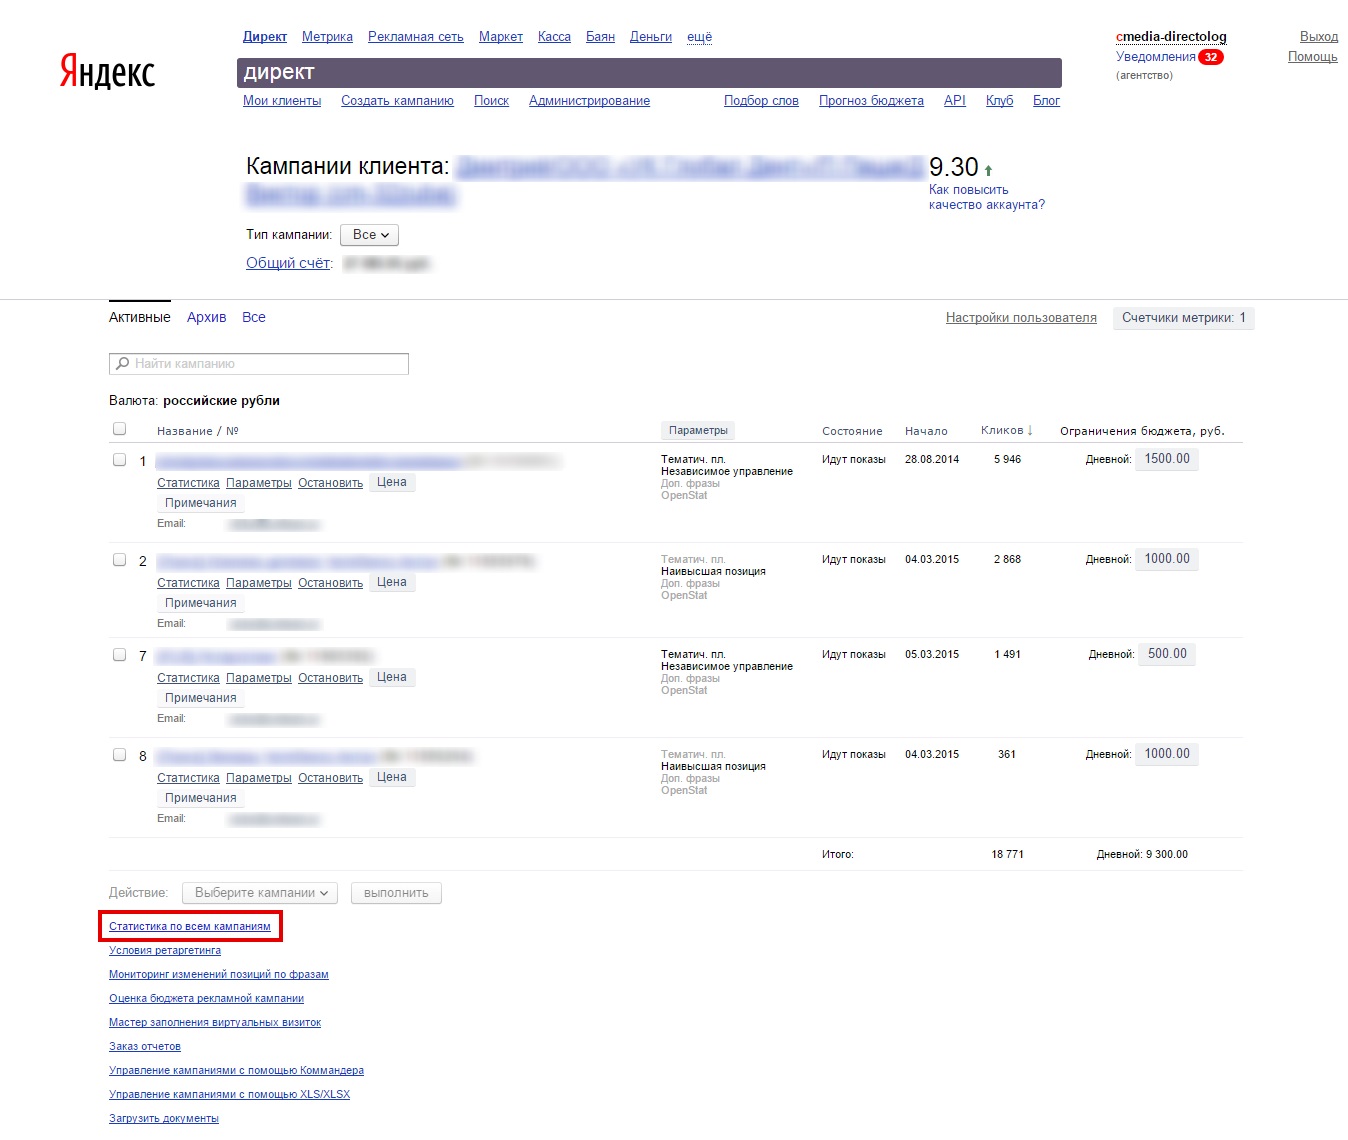Open Управление кампаниями с помощью Коммандера
Viewport: 1348px width, 1140px height.
click(x=236, y=1070)
